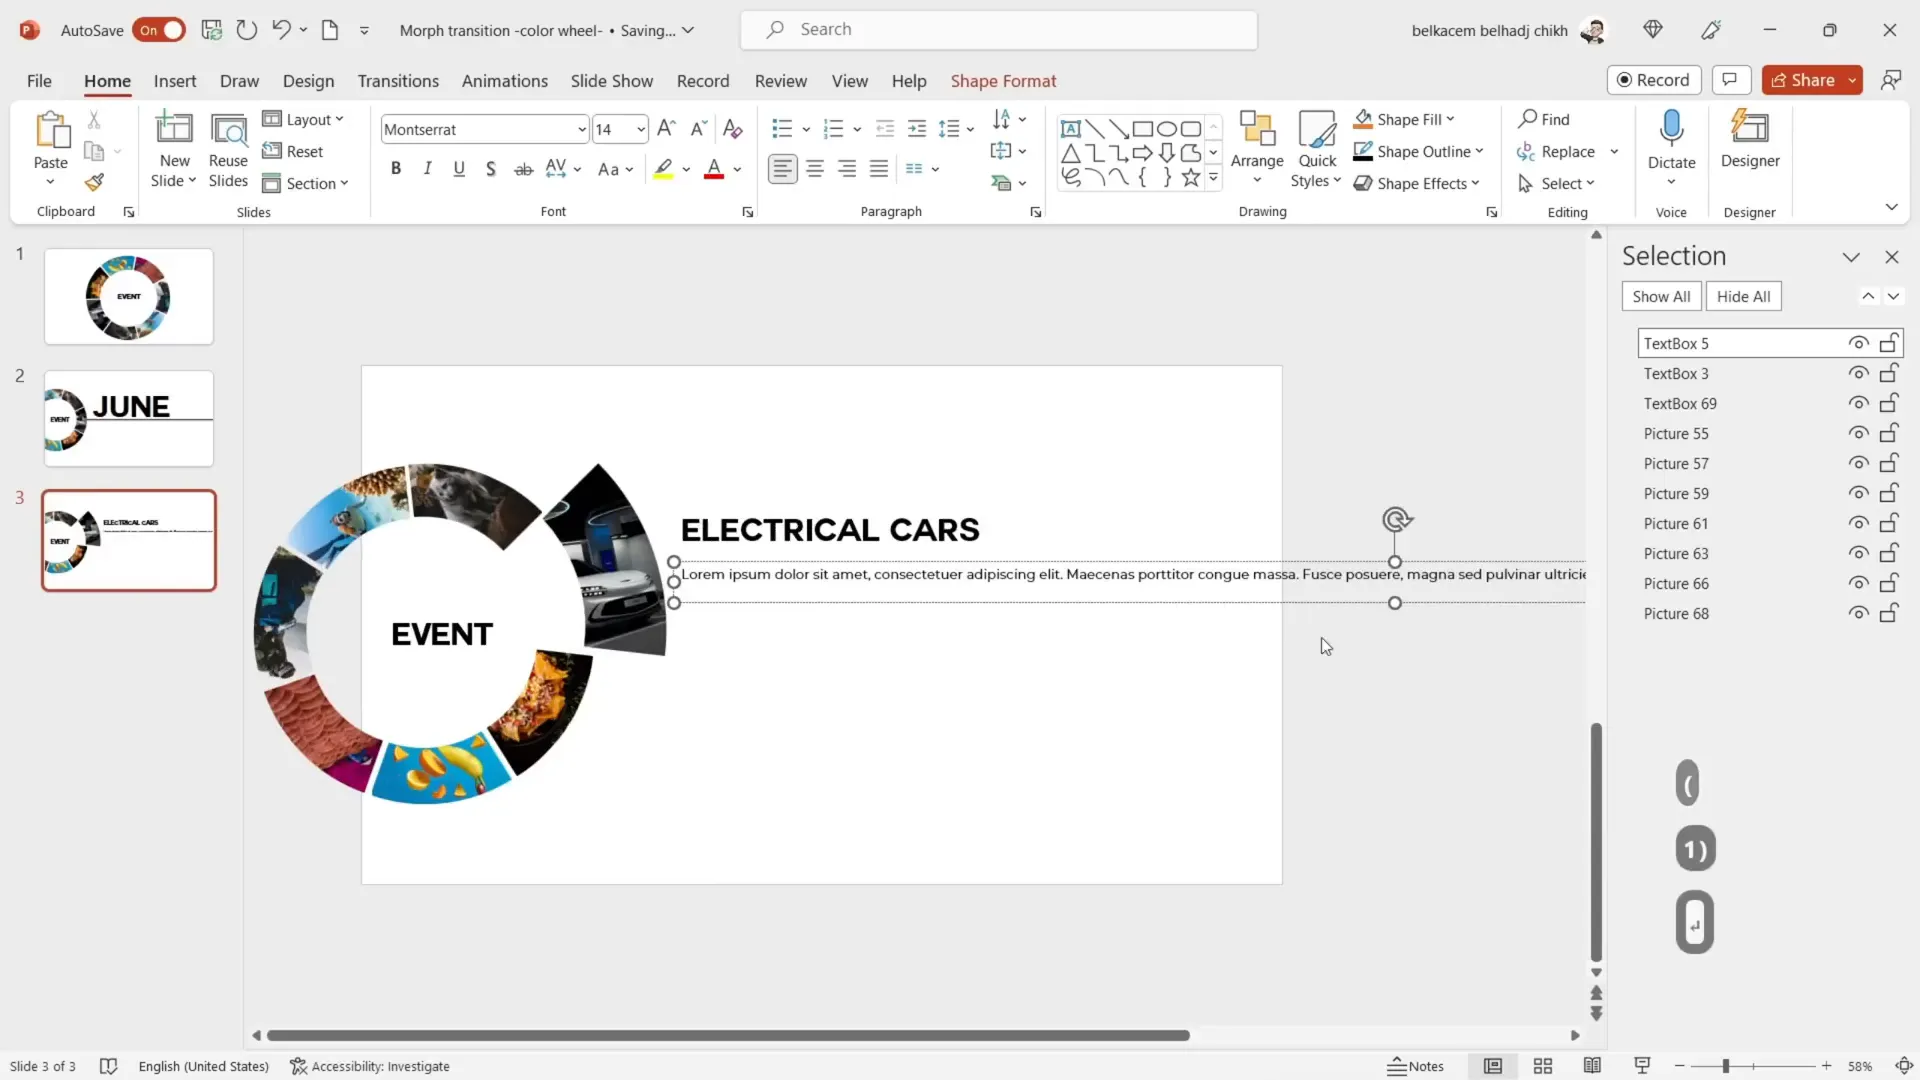Expand Layout dropdown
Image resolution: width=1920 pixels, height=1080 pixels.
[303, 119]
